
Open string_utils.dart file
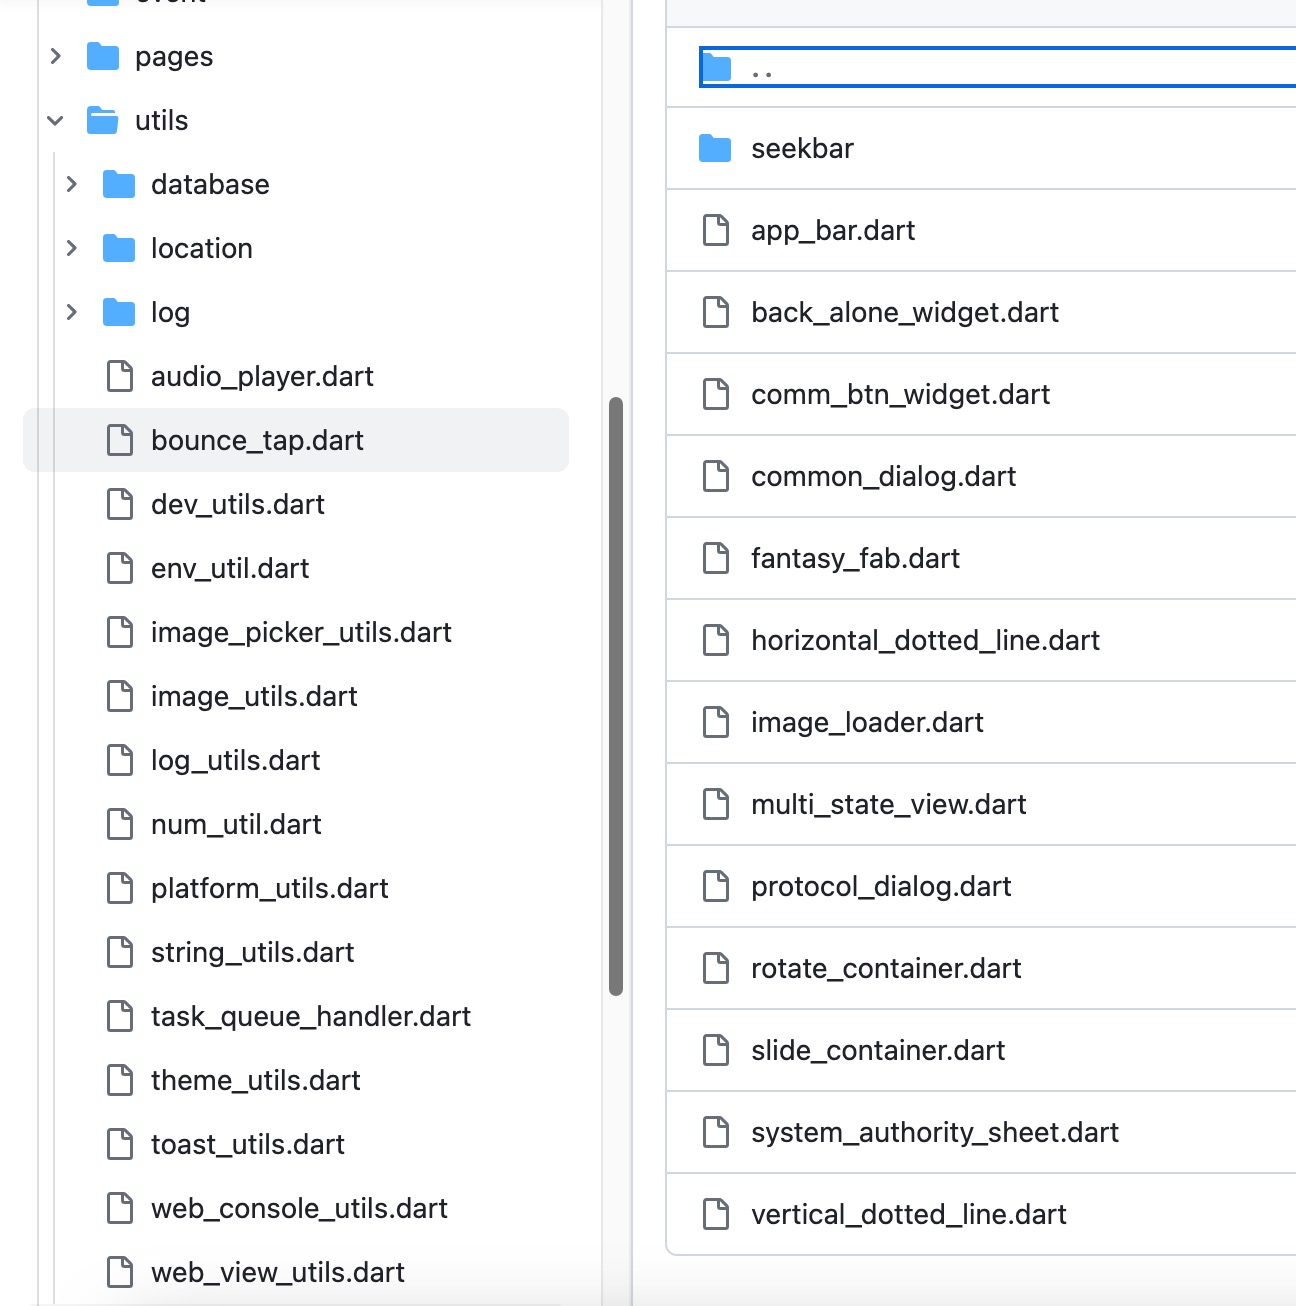click(253, 953)
